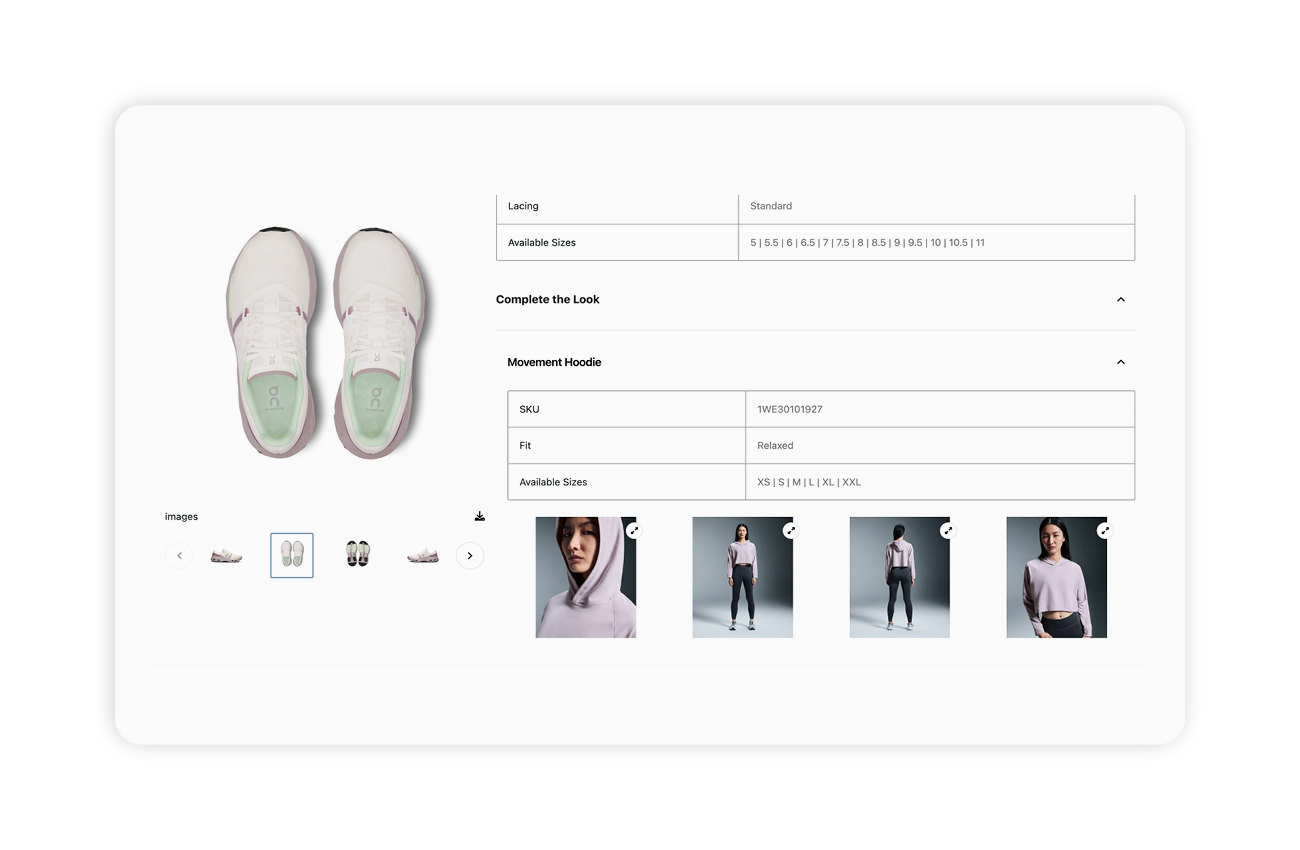Go to next shoe thumbnail

click(x=470, y=556)
